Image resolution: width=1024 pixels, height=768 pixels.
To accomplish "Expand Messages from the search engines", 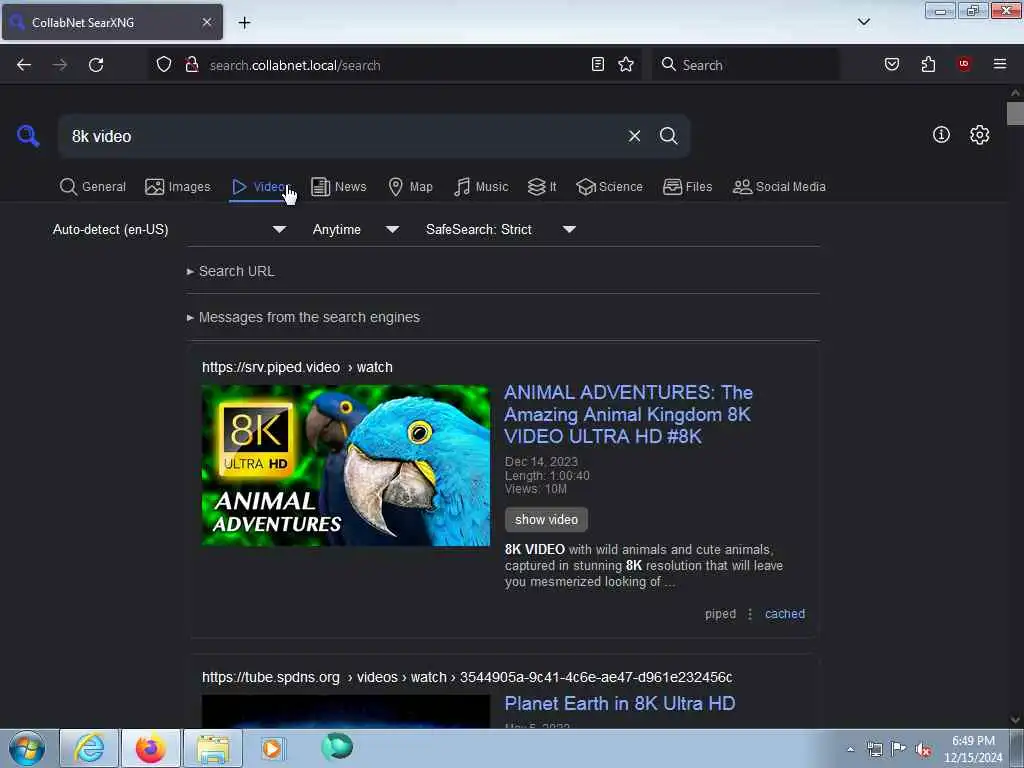I will click(303, 317).
